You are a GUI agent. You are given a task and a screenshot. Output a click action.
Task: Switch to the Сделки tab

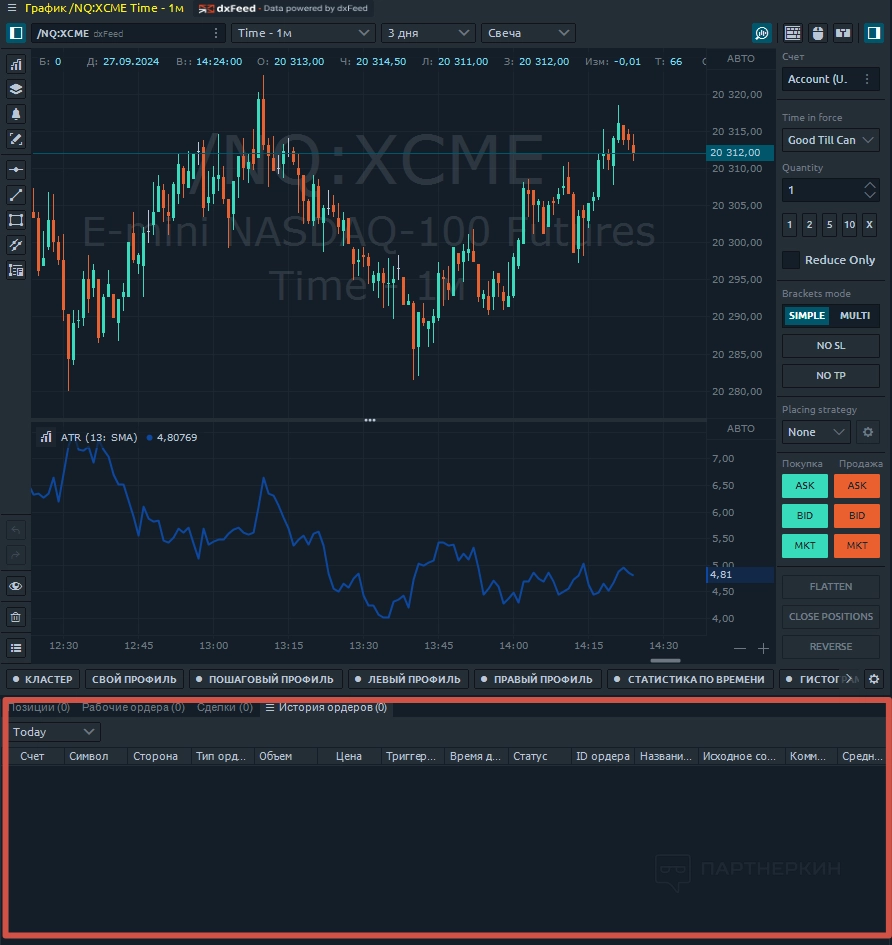tap(224, 708)
